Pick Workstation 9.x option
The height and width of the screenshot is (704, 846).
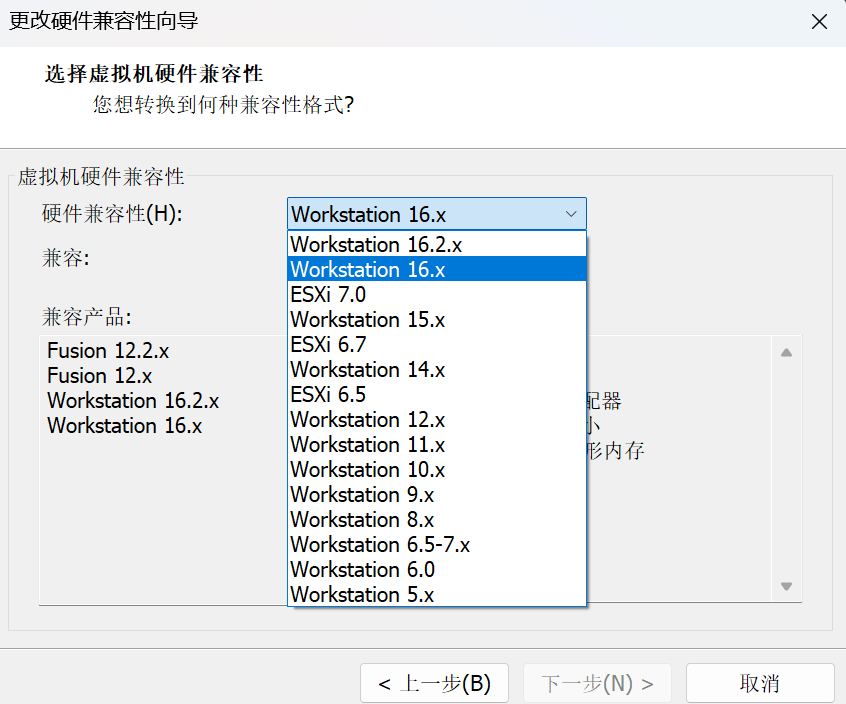(x=436, y=494)
